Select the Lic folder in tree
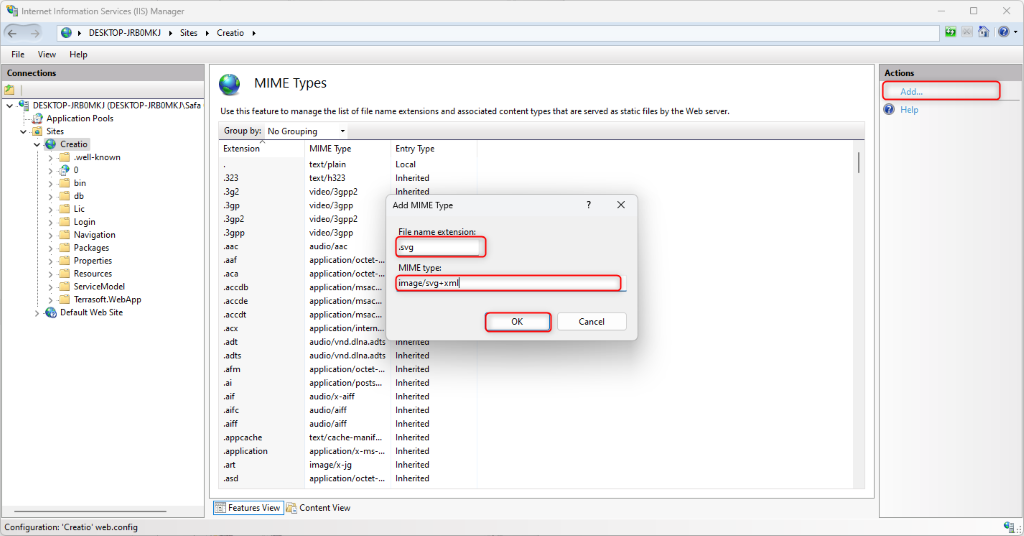1024x536 pixels. (x=79, y=209)
